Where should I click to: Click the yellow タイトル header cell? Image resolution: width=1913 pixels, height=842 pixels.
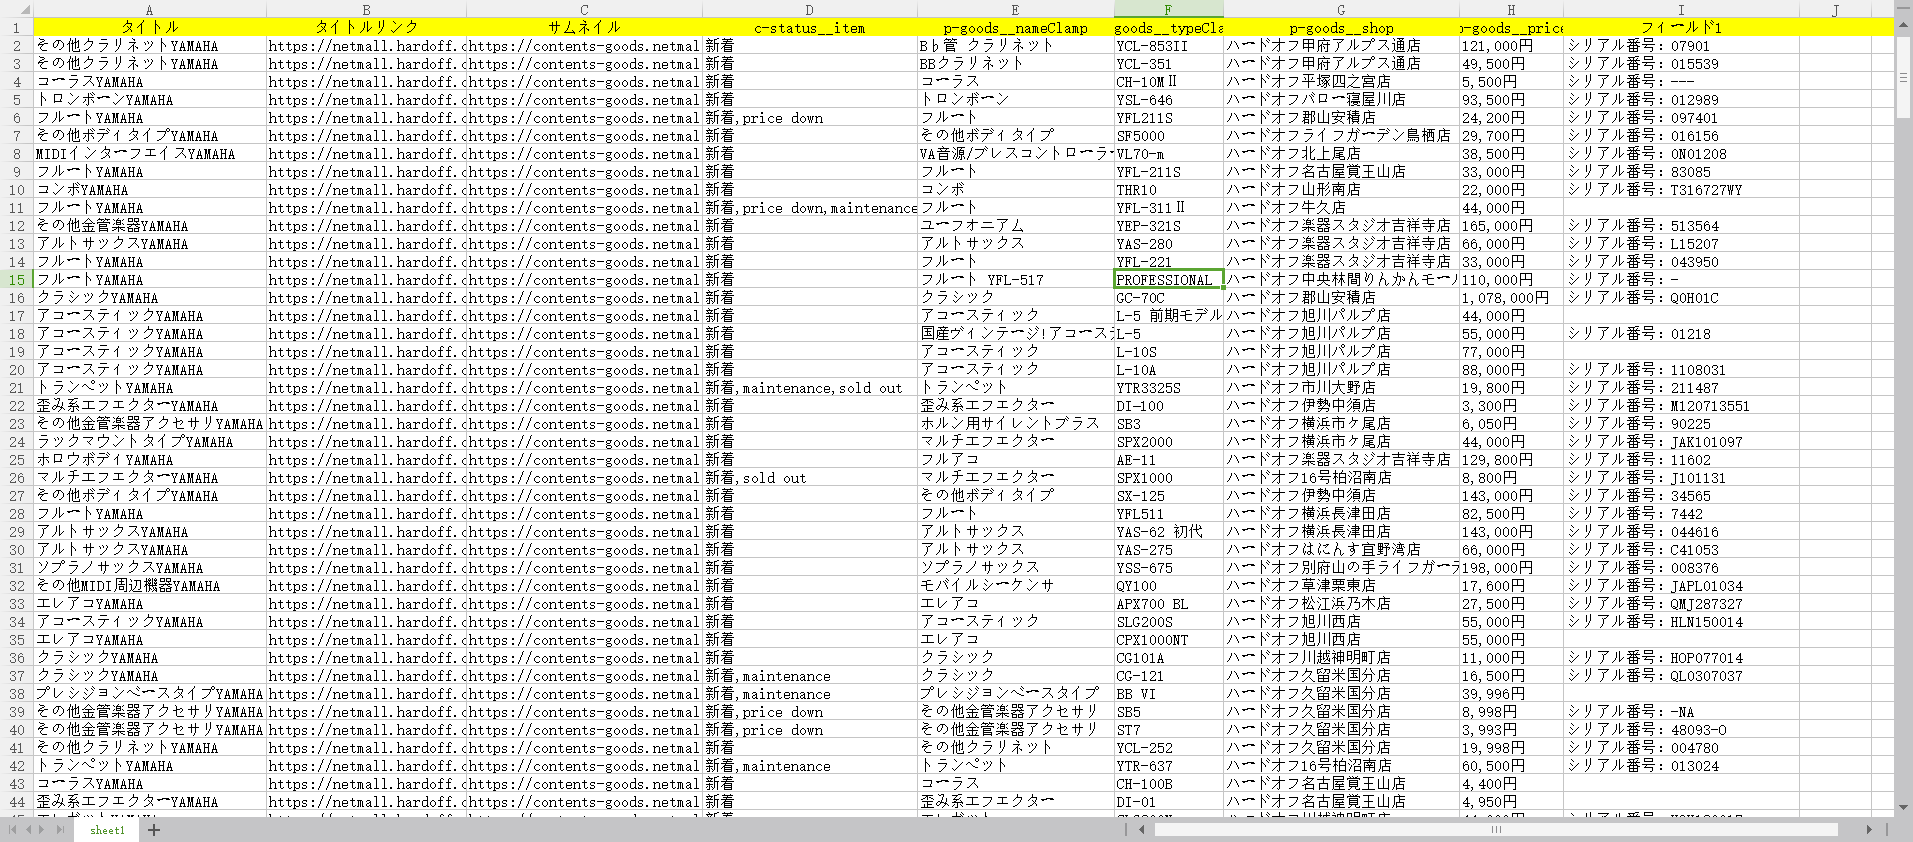click(x=150, y=27)
